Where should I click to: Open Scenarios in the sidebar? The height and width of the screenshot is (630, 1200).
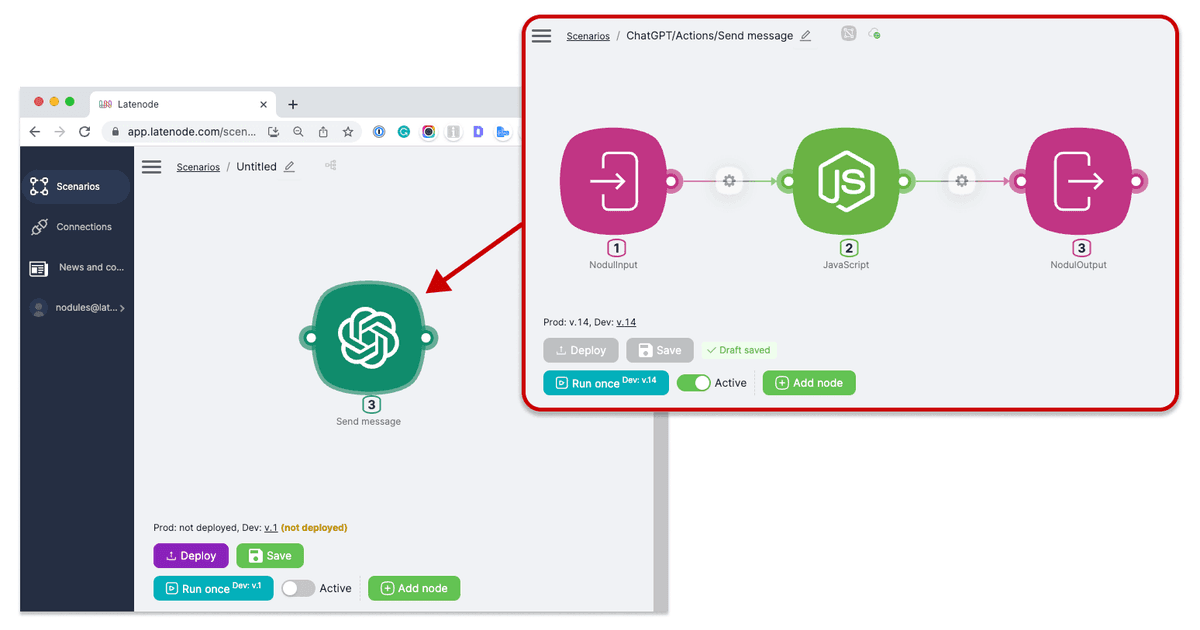pos(77,187)
